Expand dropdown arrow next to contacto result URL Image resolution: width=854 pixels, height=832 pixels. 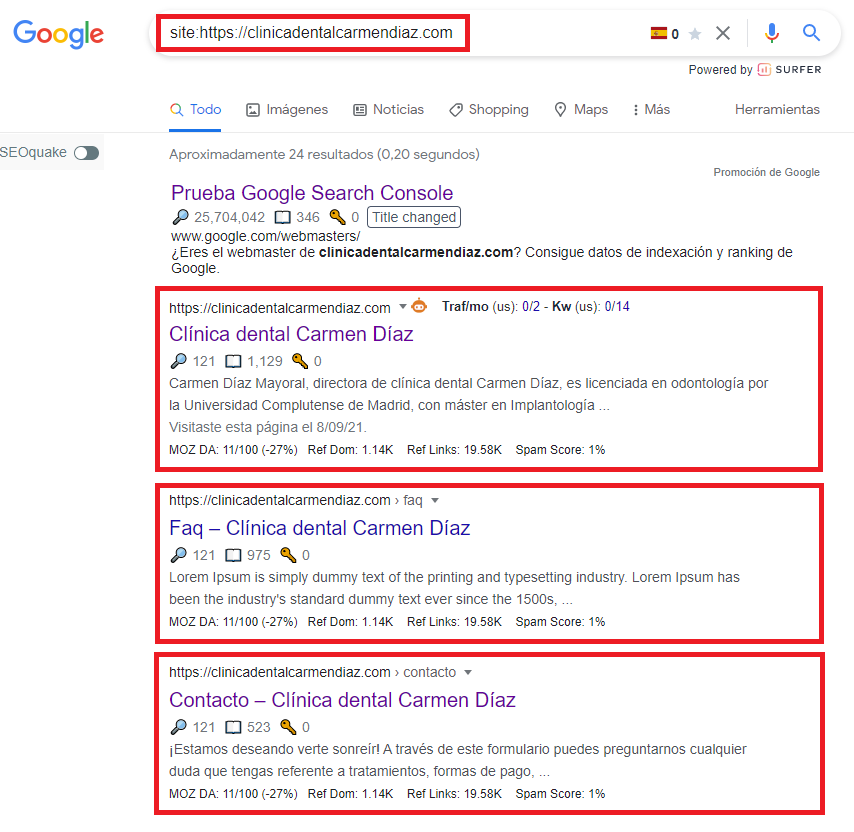(x=468, y=672)
